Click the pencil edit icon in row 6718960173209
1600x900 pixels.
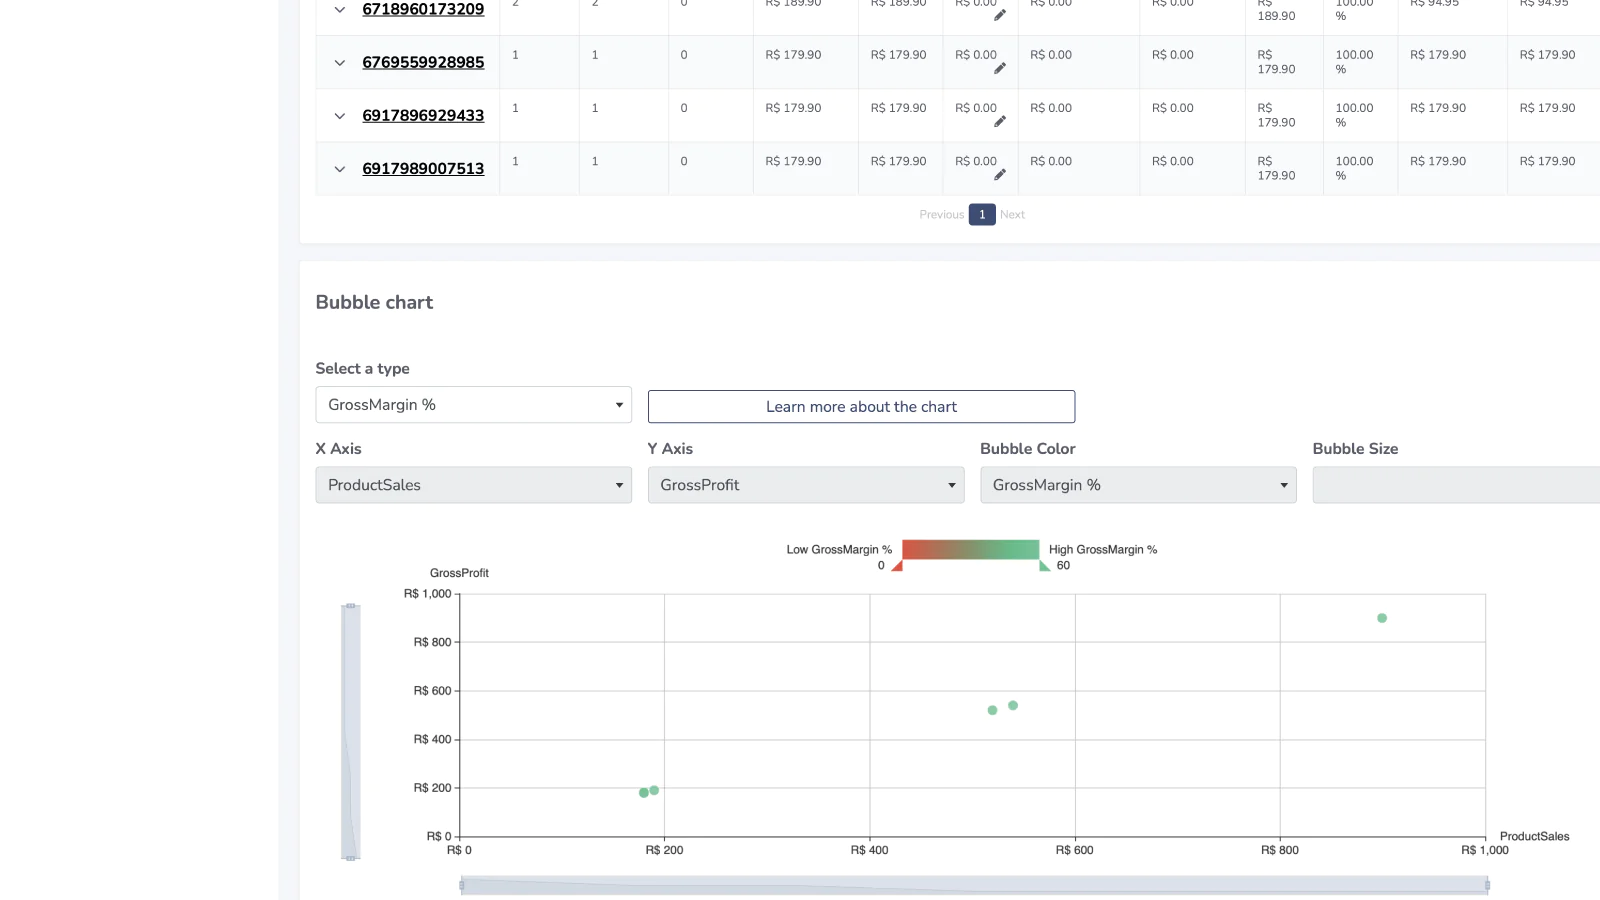(999, 15)
